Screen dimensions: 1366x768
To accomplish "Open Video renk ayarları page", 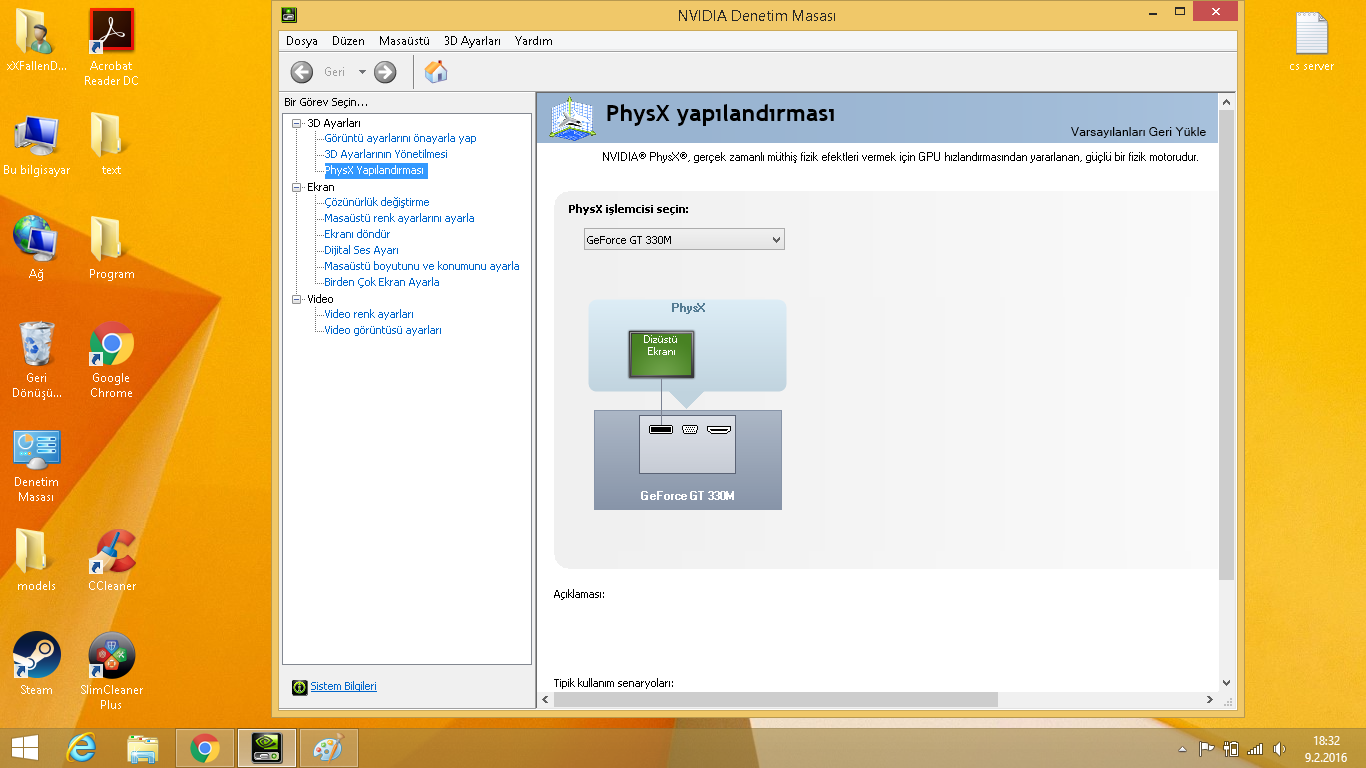I will (x=369, y=314).
